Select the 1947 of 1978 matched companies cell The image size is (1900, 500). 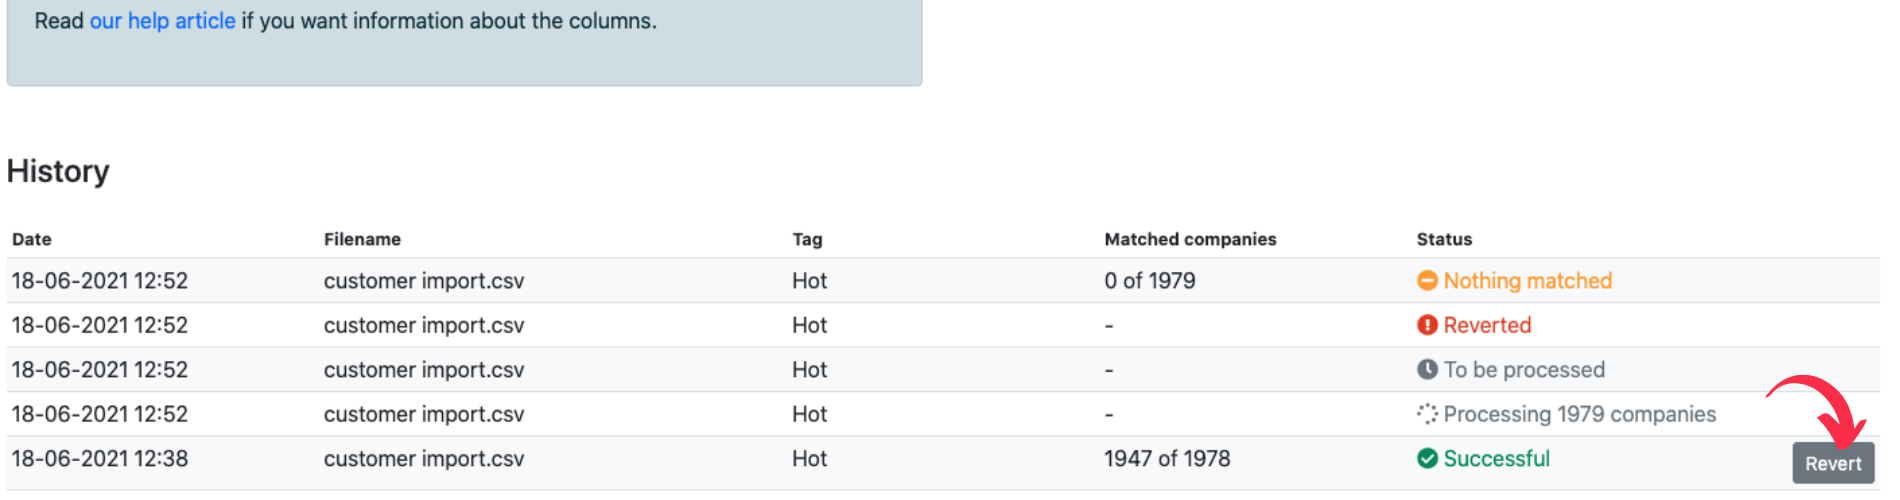1167,458
